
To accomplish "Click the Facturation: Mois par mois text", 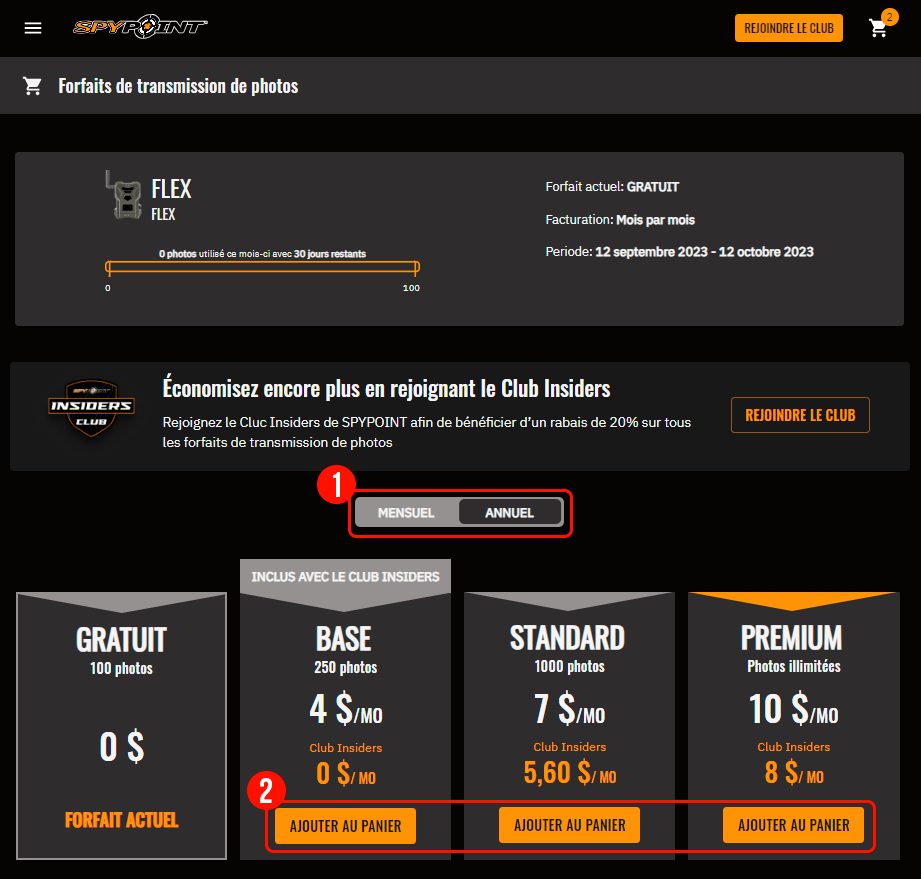I will point(620,220).
